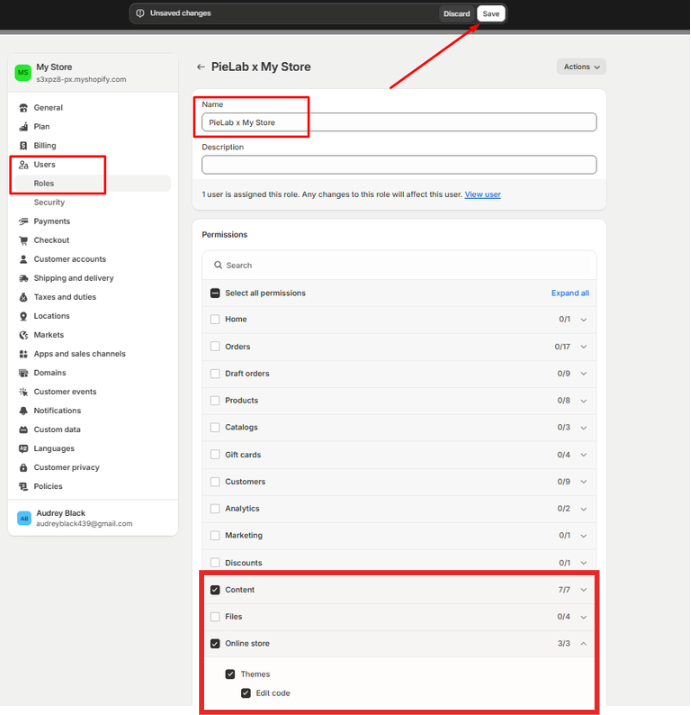Open the Actions dropdown
The width and height of the screenshot is (691, 715).
coord(581,67)
